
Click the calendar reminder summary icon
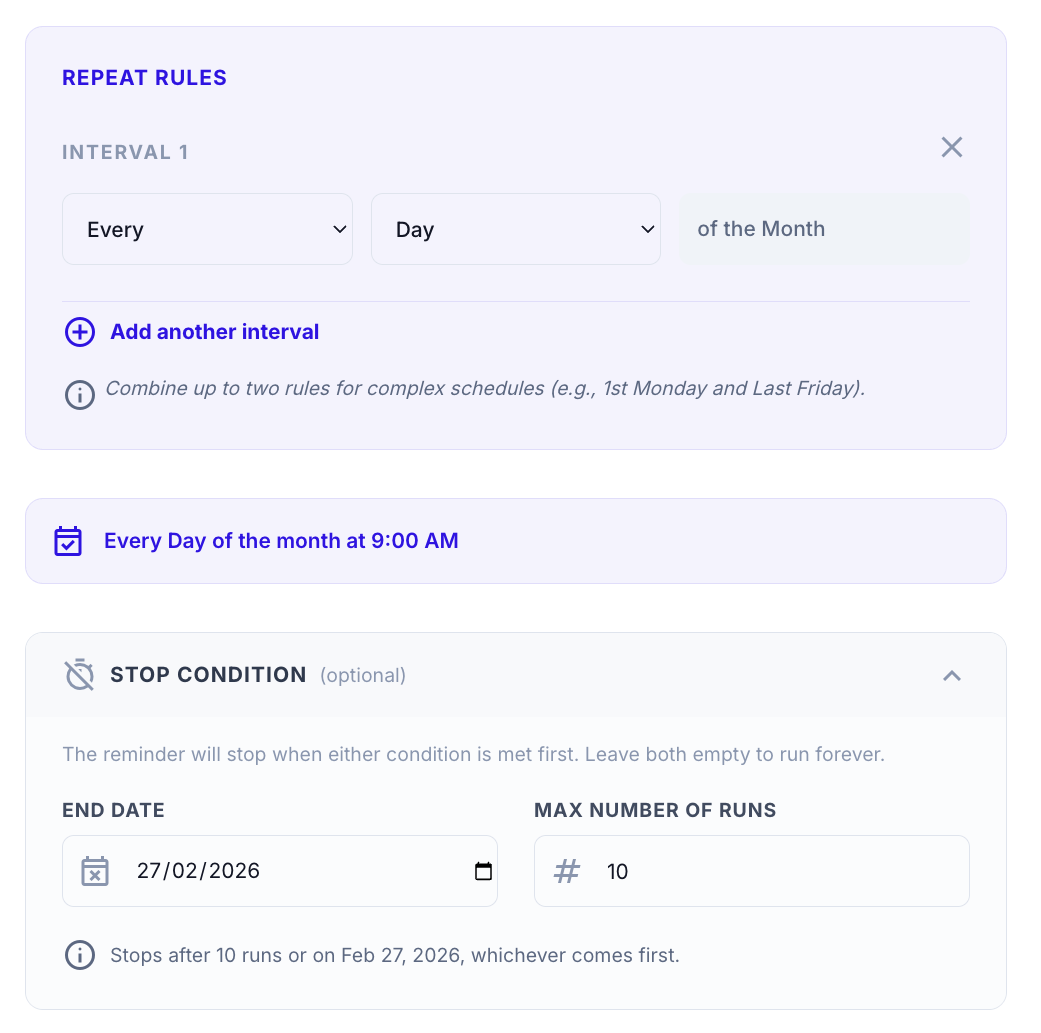(69, 540)
